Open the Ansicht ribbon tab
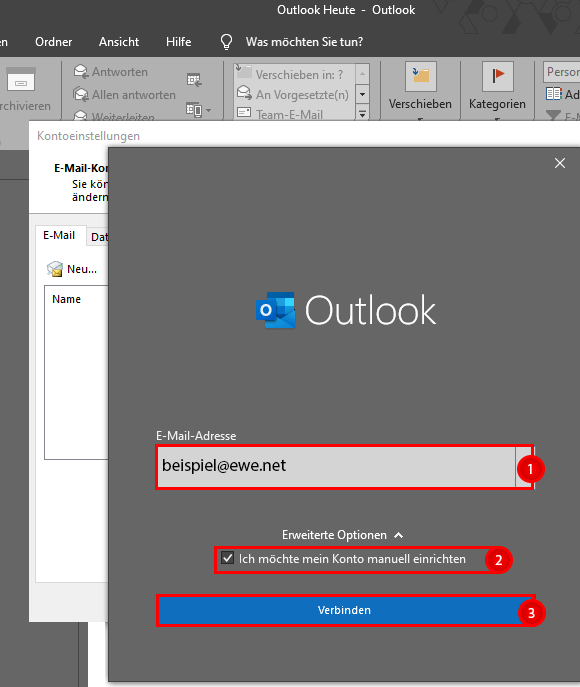 tap(119, 42)
